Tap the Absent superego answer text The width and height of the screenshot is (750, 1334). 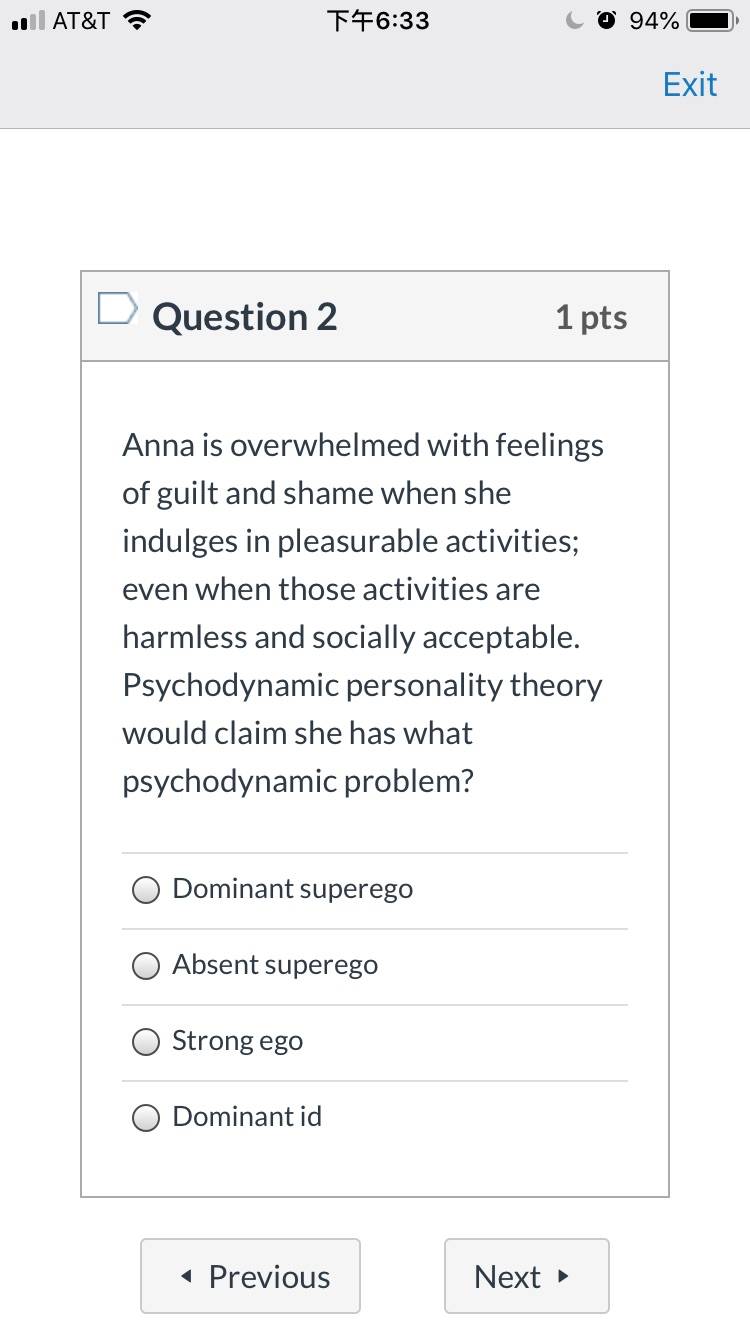click(275, 965)
